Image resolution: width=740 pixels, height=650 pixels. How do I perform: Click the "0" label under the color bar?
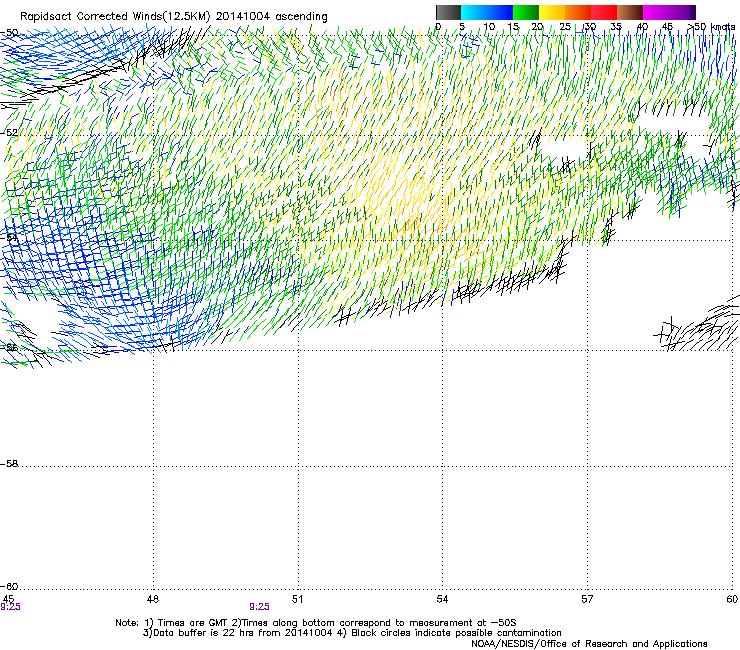pos(438,26)
